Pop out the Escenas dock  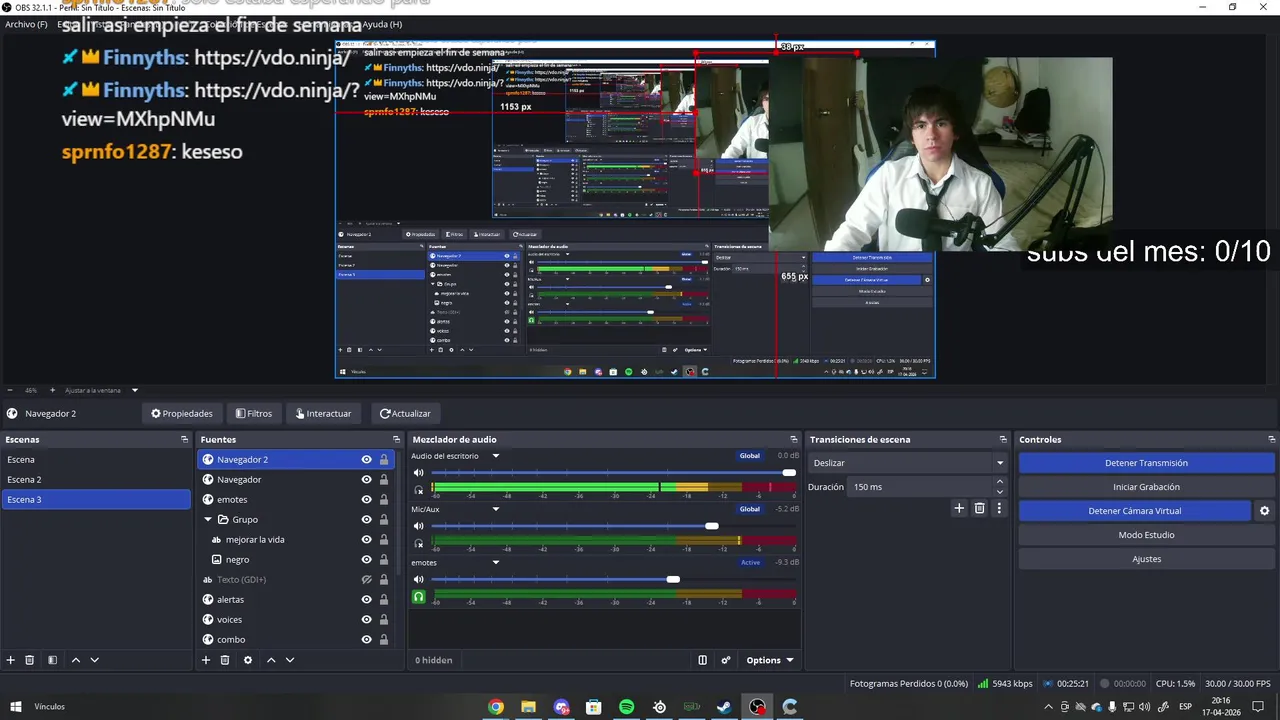184,440
